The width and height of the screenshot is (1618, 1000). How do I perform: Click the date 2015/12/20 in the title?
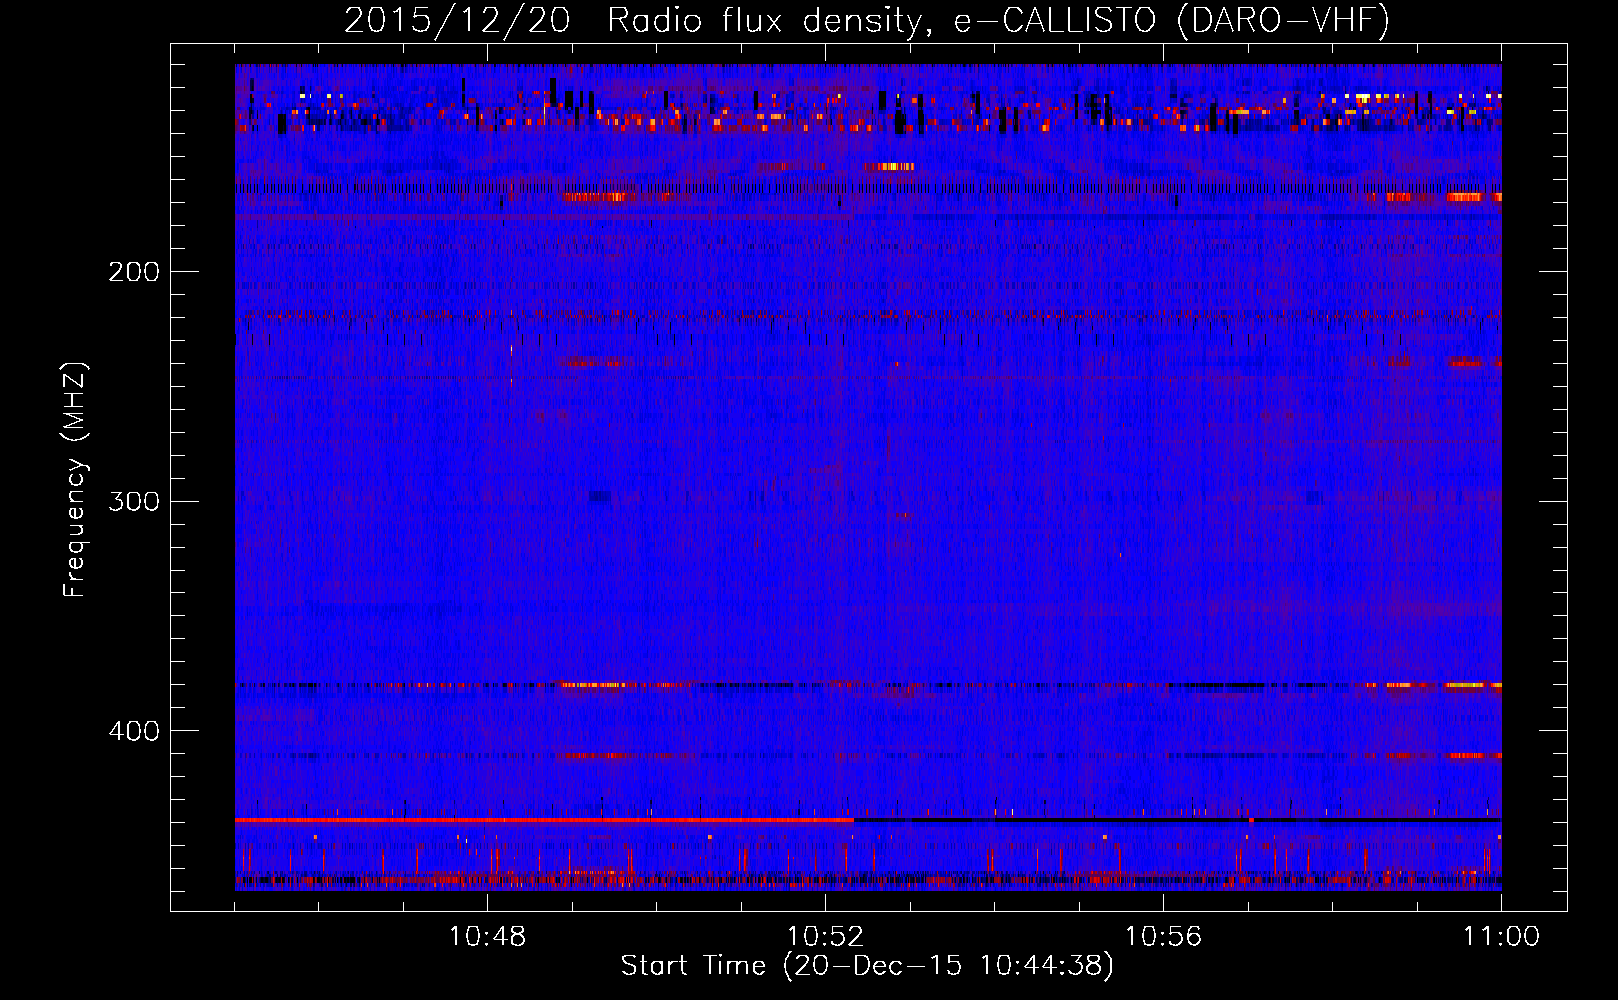click(x=456, y=21)
